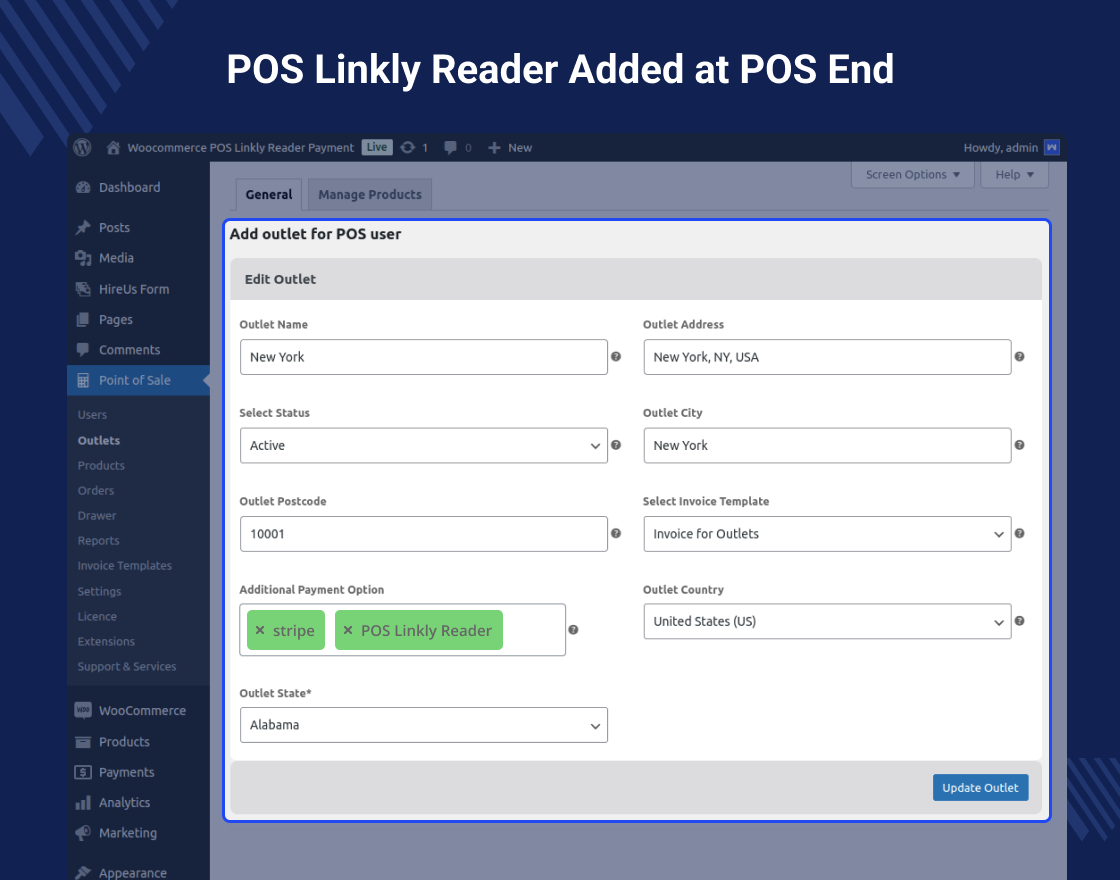This screenshot has height=880, width=1120.
Task: Open site comments via the speech bubble icon
Action: (x=83, y=349)
